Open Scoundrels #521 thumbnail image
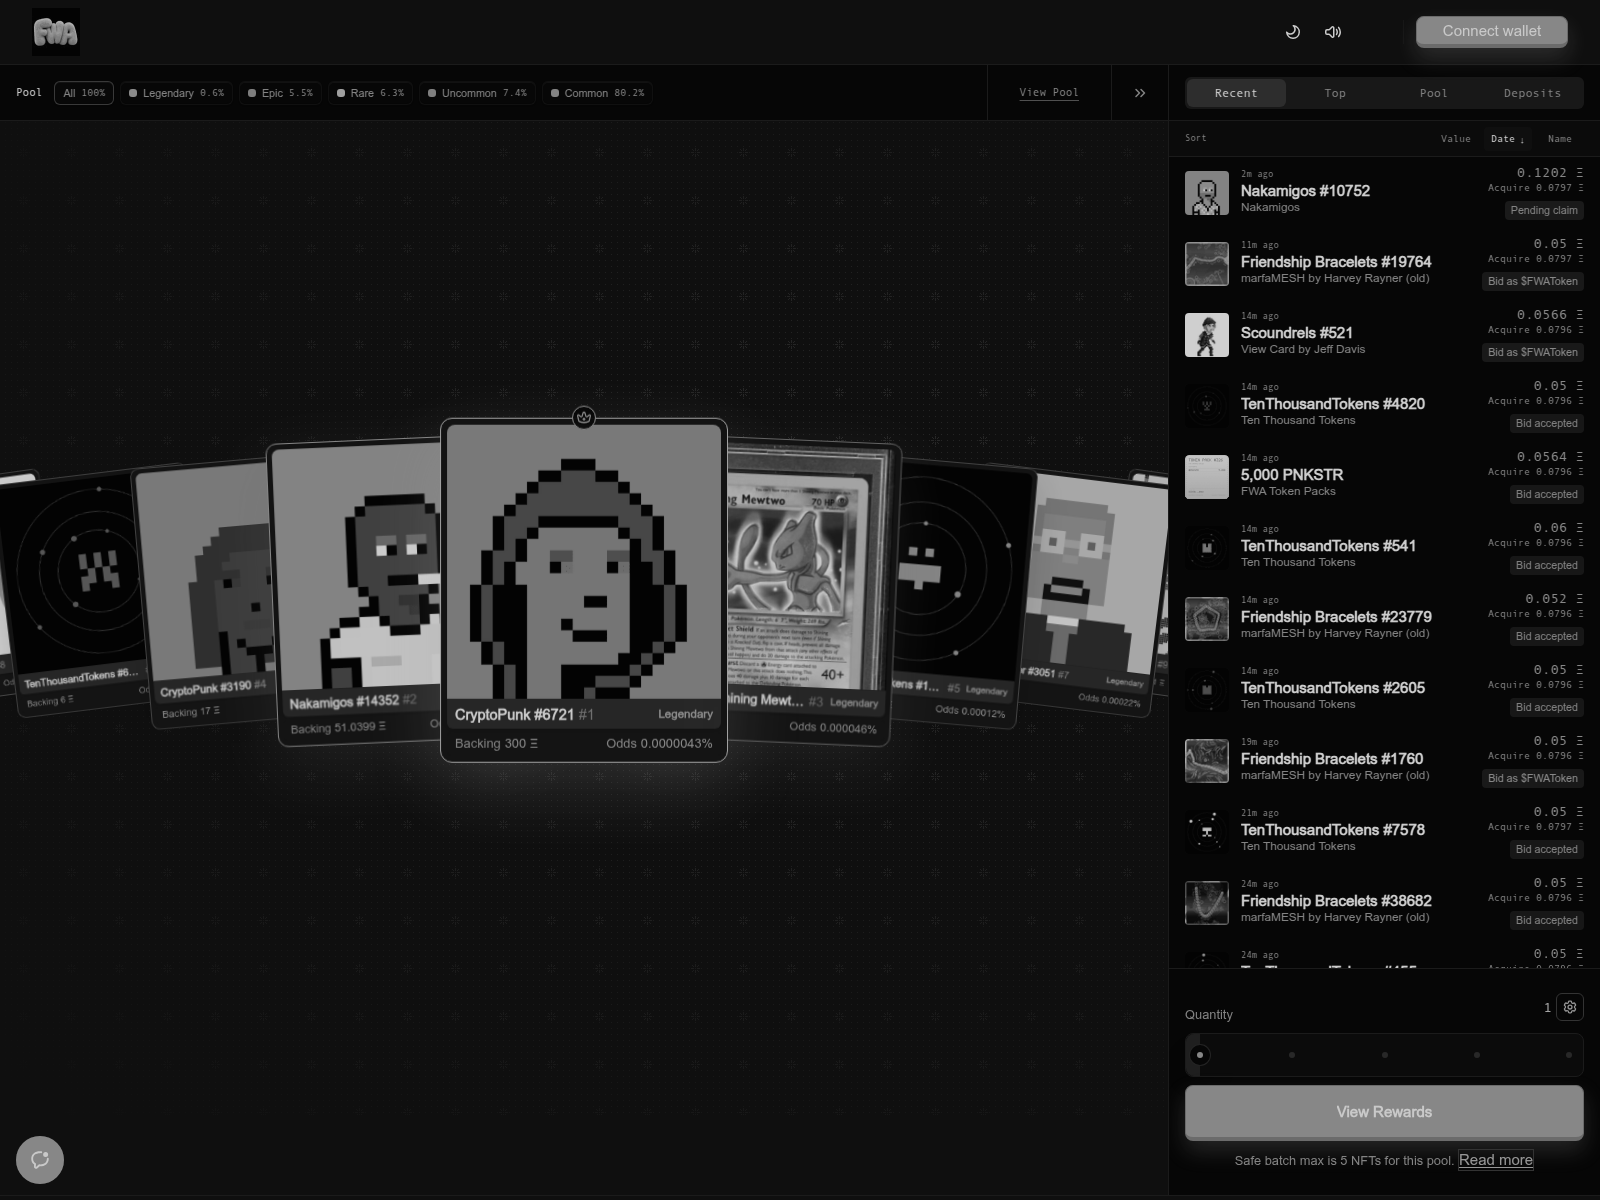 (x=1207, y=335)
